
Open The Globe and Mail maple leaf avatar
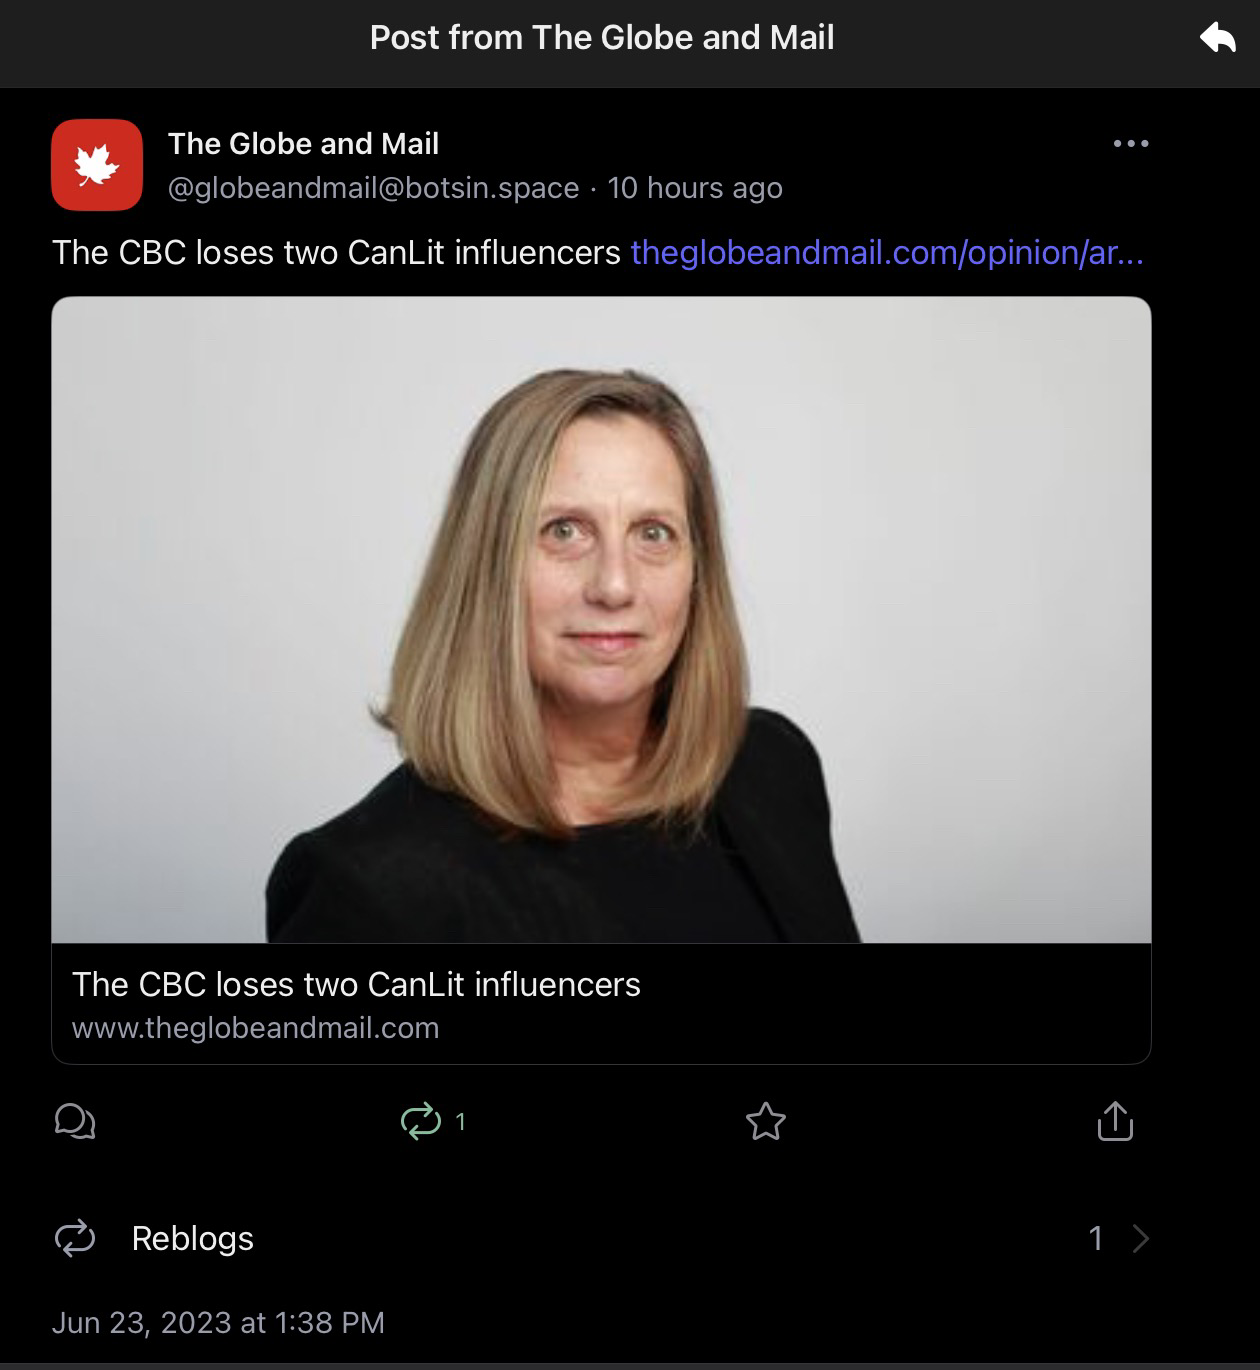coord(97,165)
